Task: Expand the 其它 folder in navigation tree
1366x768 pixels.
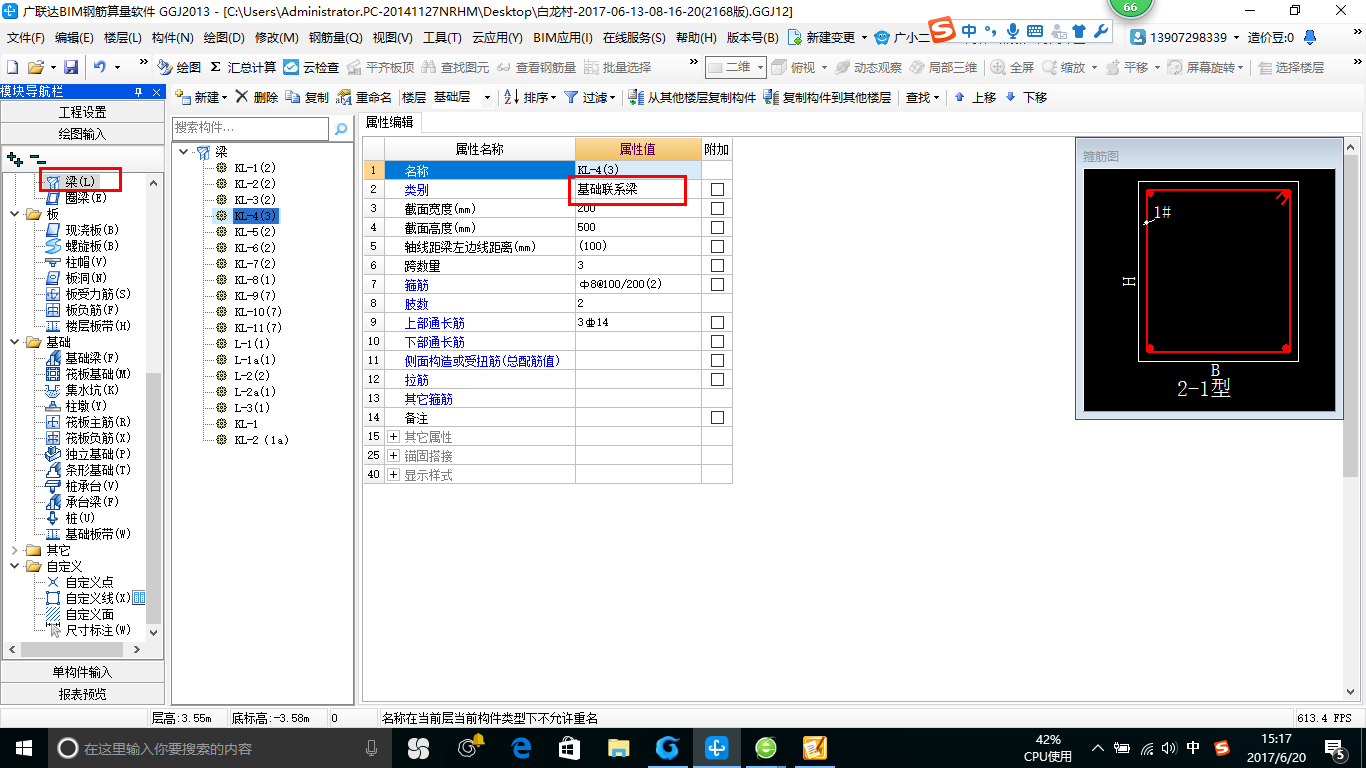Action: pos(14,550)
